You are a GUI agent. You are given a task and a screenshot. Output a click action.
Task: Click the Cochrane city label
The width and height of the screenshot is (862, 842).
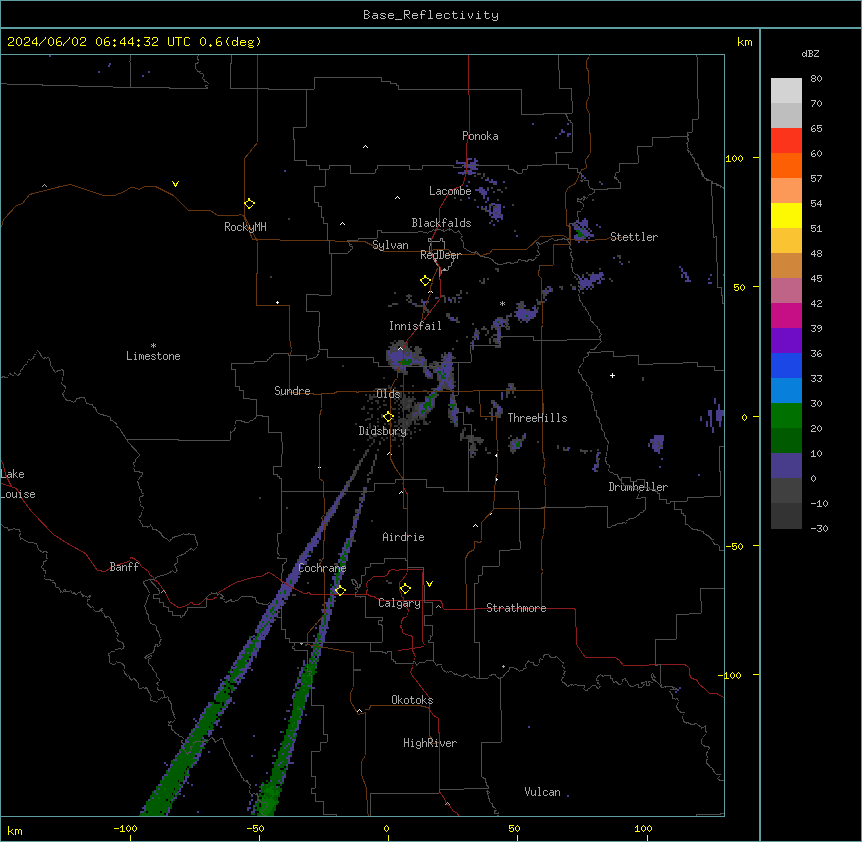coord(322,568)
